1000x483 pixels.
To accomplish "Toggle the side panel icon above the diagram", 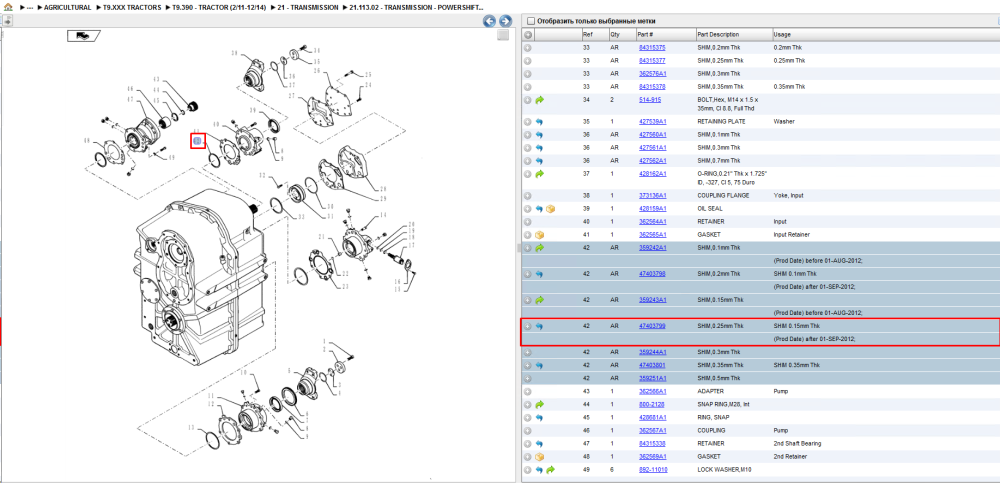I will 8,21.
